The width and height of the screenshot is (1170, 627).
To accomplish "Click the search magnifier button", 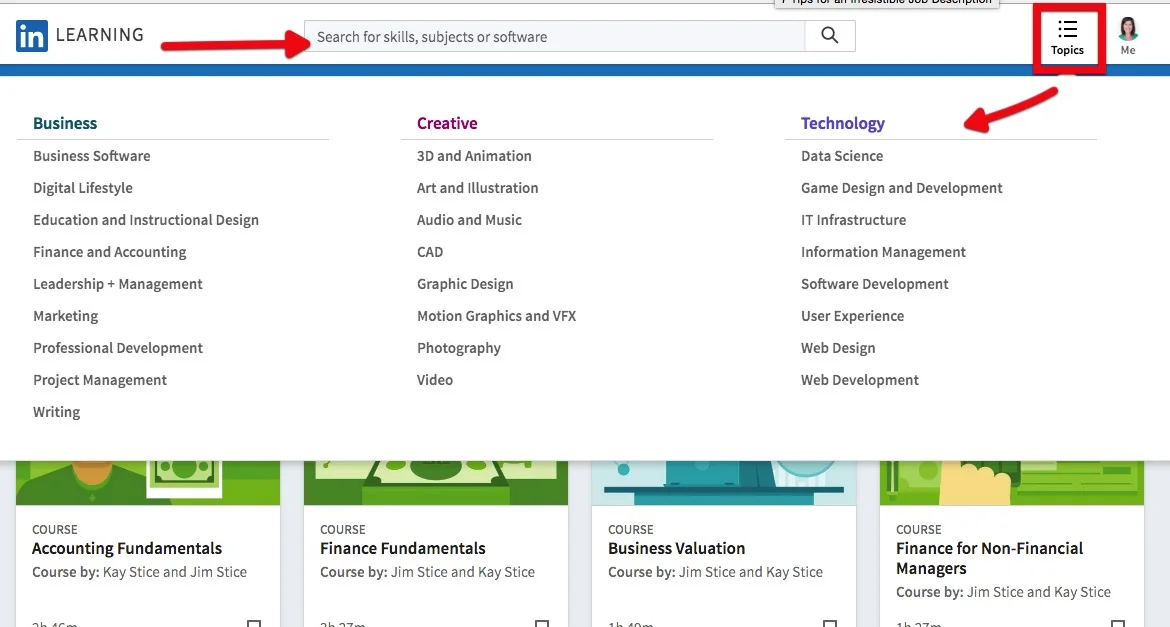I will [x=830, y=36].
